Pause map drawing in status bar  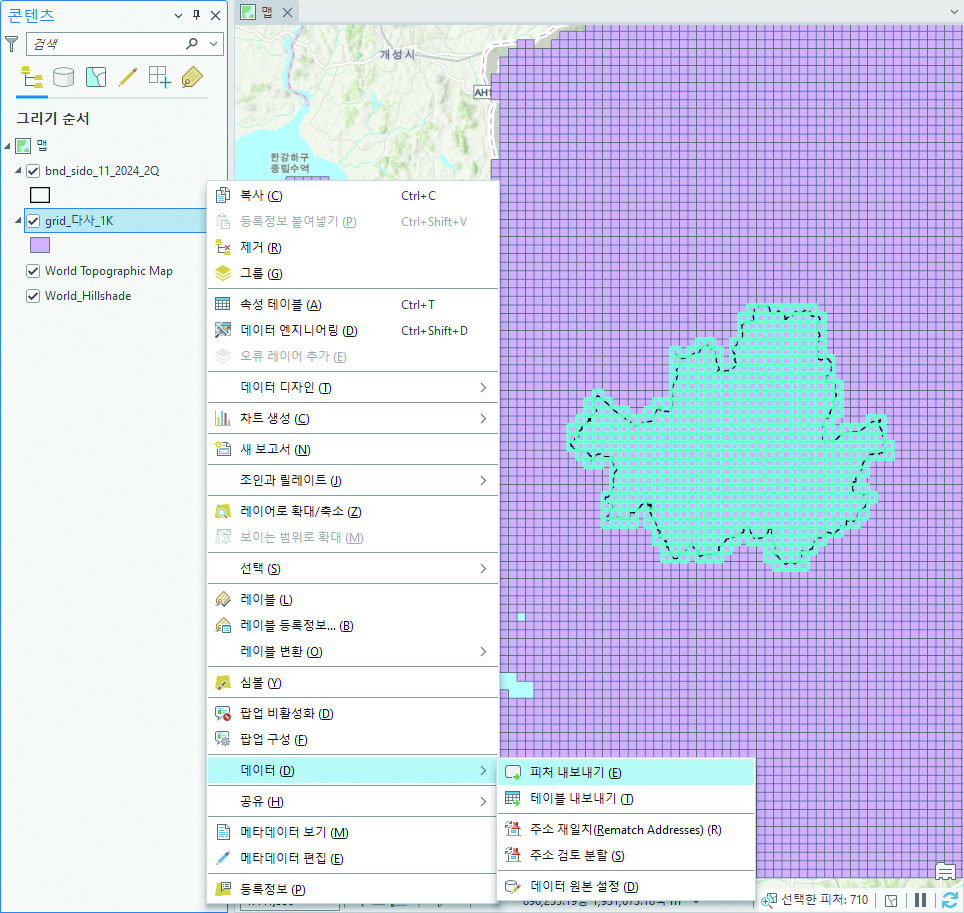pyautogui.click(x=920, y=900)
